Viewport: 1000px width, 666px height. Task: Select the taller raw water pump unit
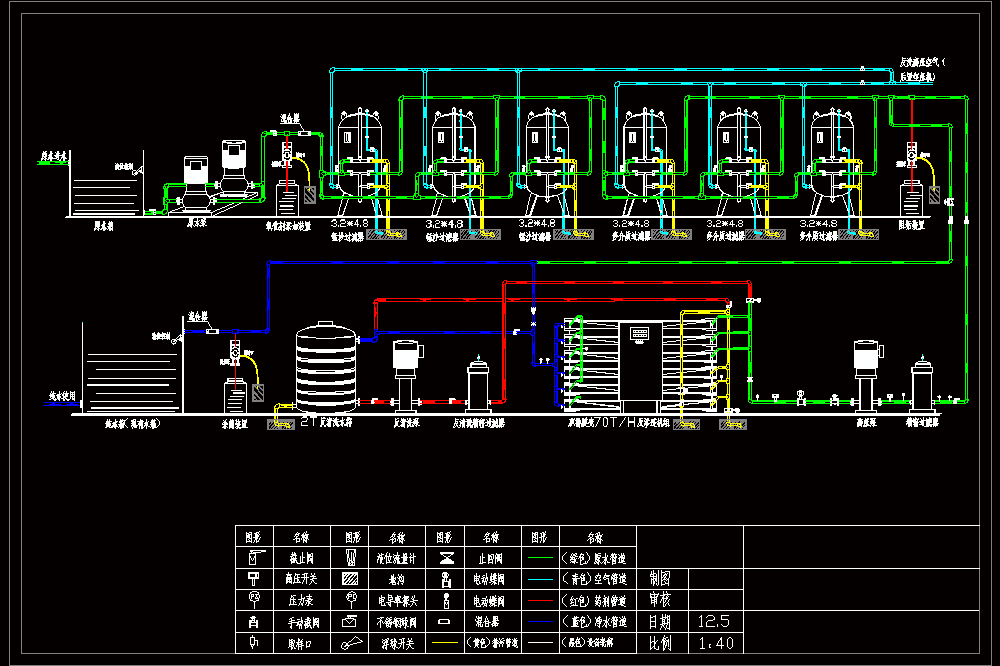(234, 168)
